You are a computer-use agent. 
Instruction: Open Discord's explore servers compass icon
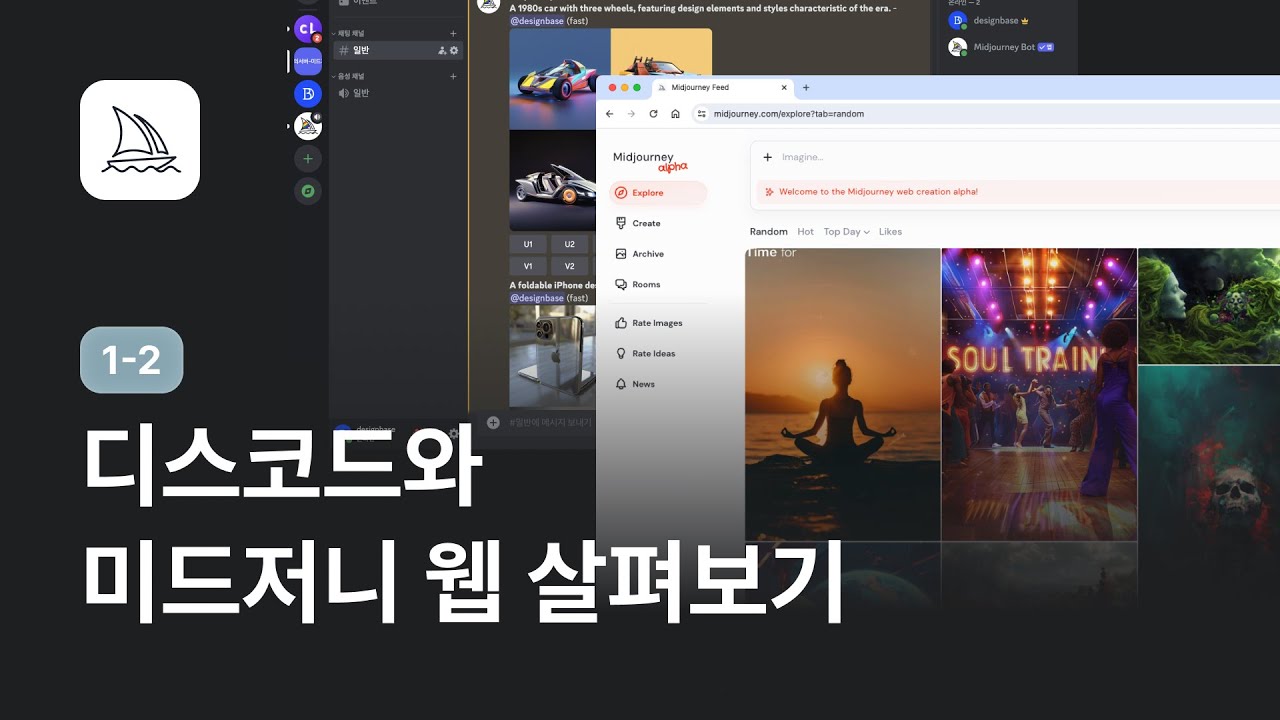point(308,190)
